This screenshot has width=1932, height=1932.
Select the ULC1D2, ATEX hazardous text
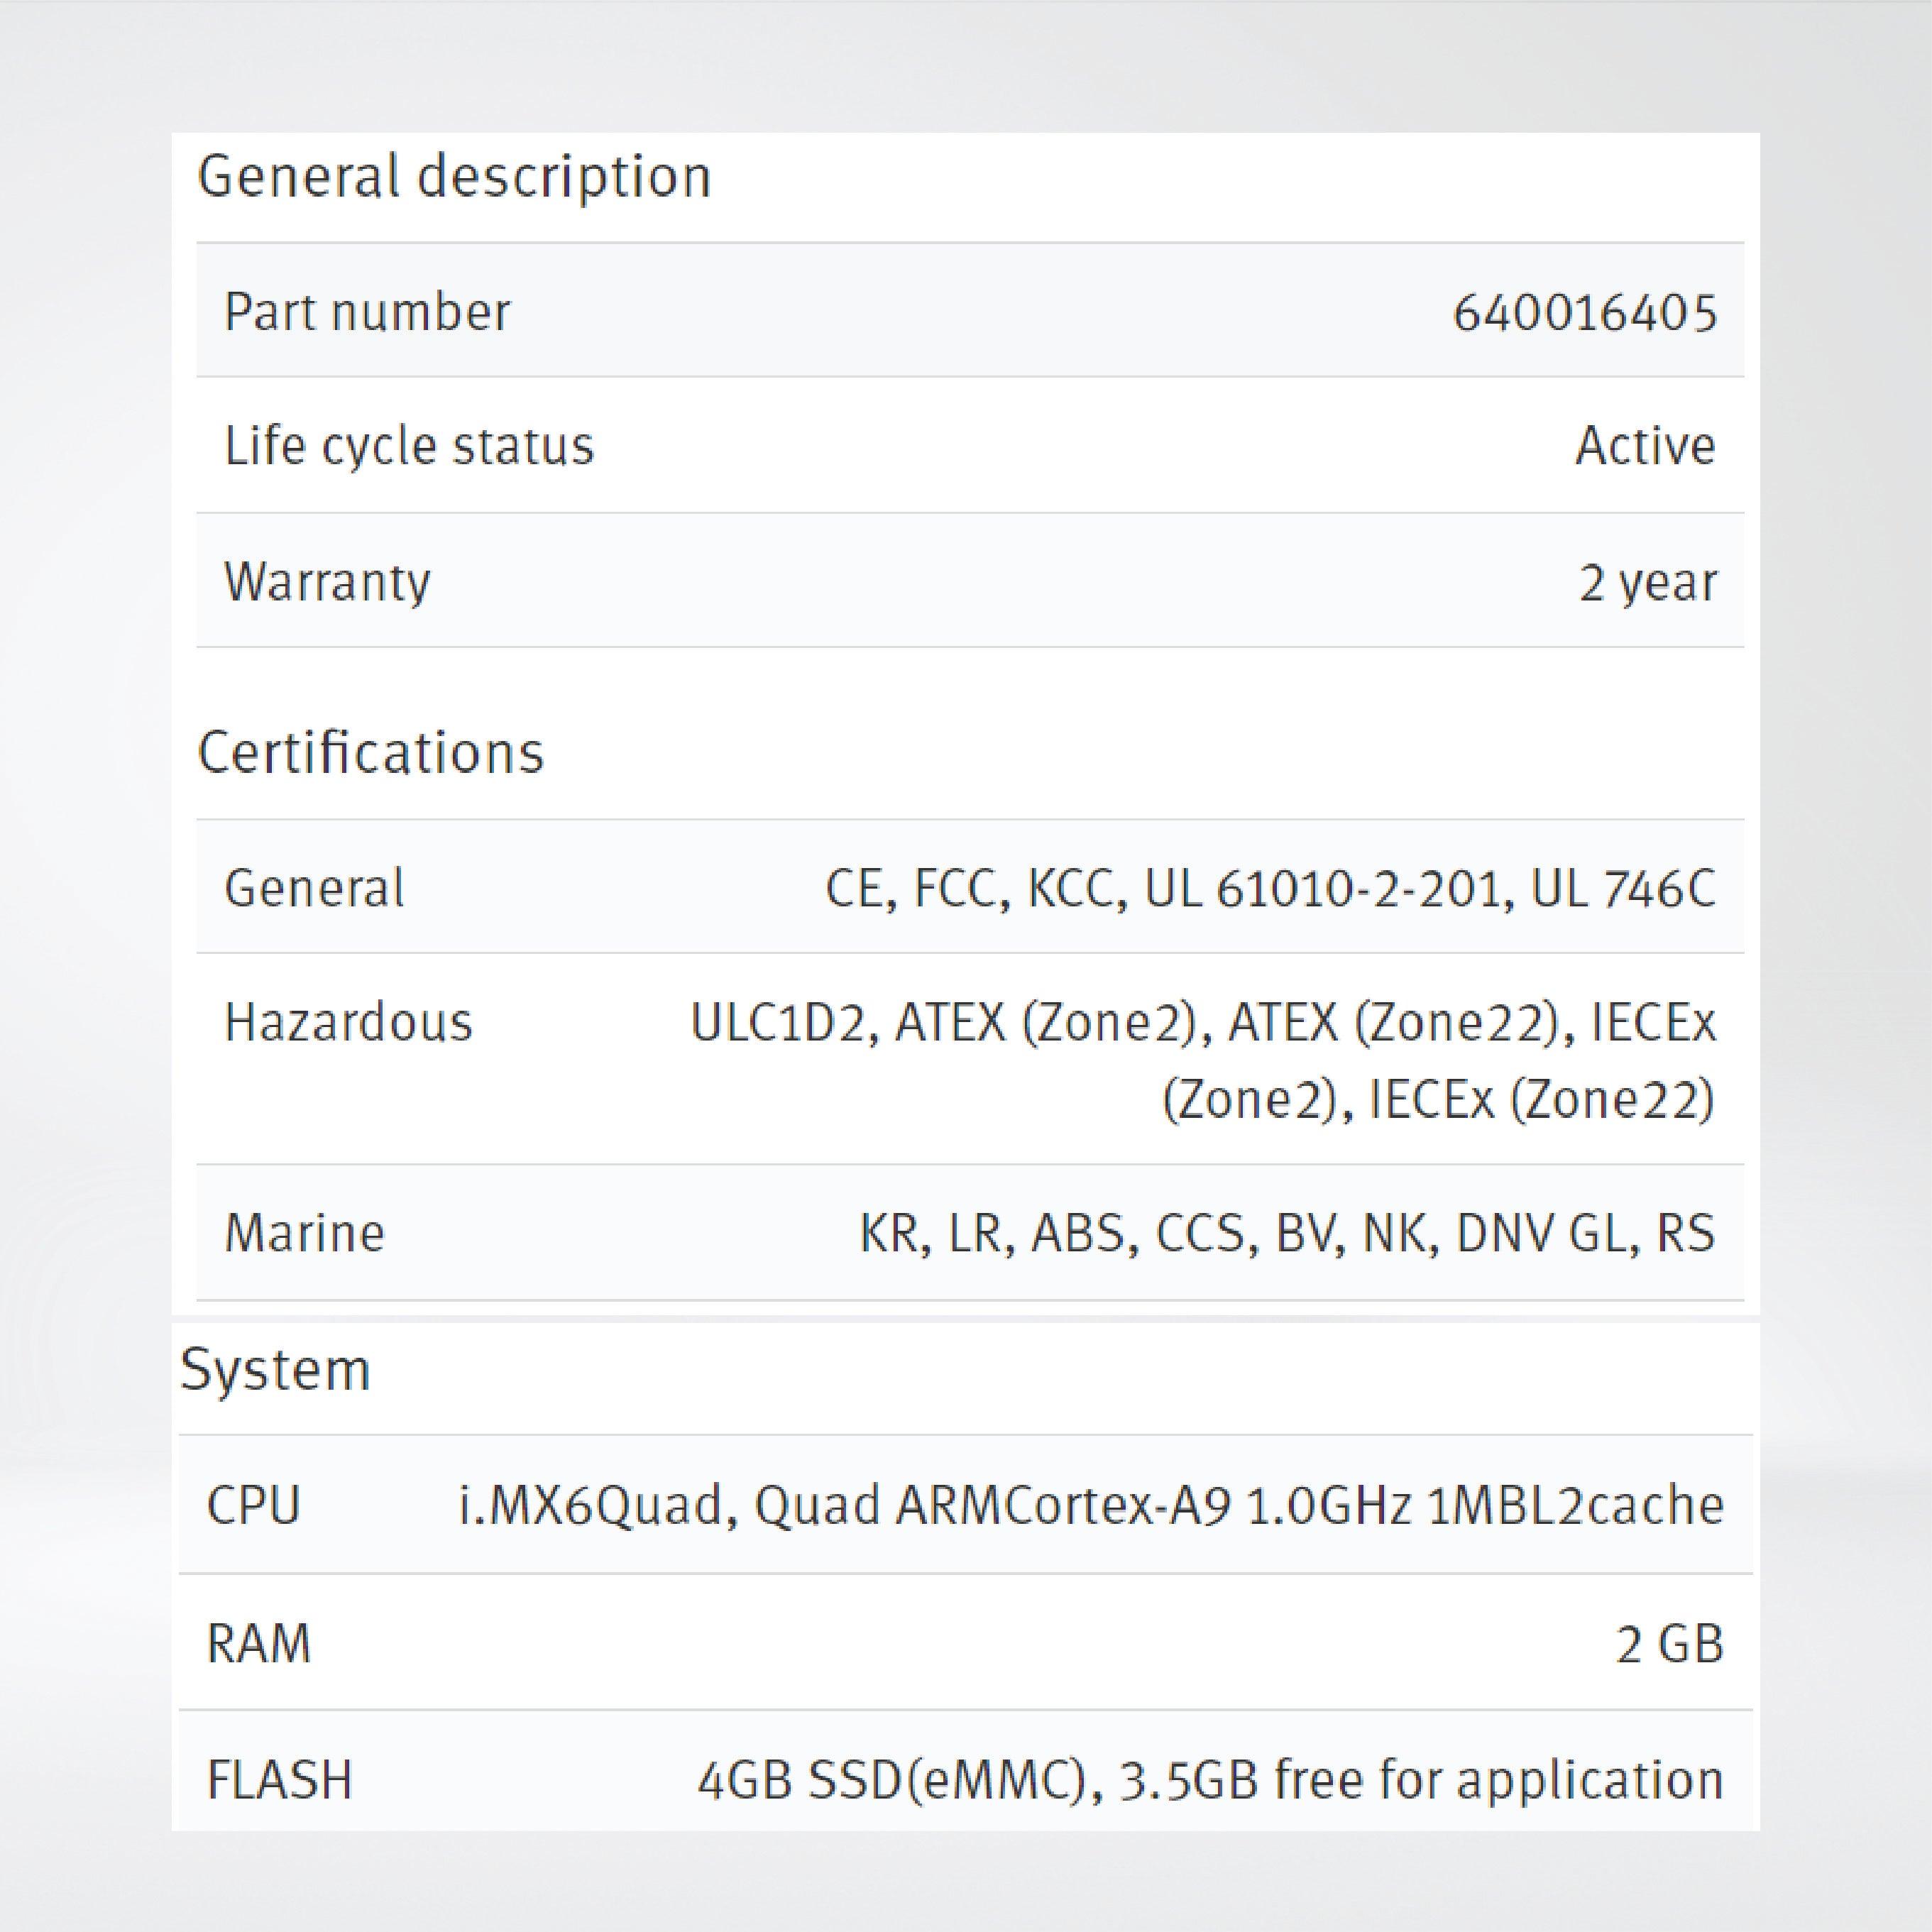tap(1203, 1060)
